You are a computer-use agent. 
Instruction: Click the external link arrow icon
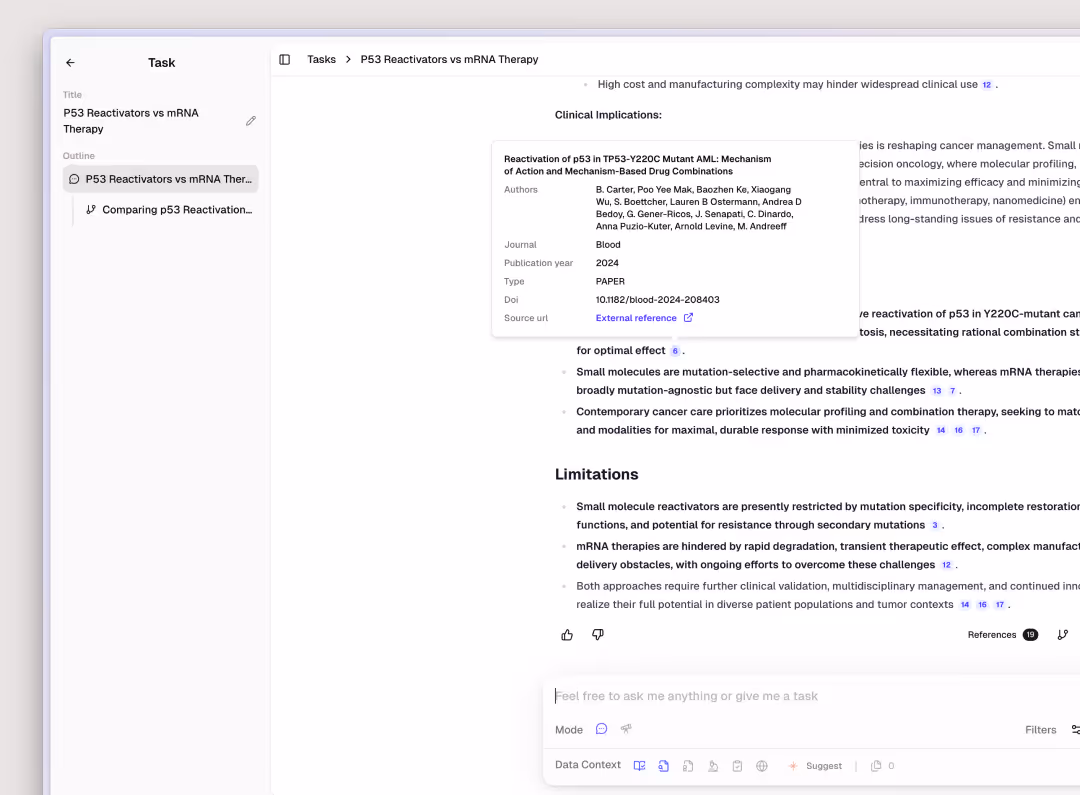click(x=688, y=318)
